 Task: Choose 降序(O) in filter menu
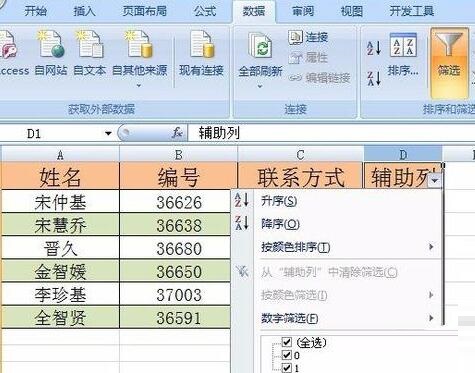coord(280,224)
